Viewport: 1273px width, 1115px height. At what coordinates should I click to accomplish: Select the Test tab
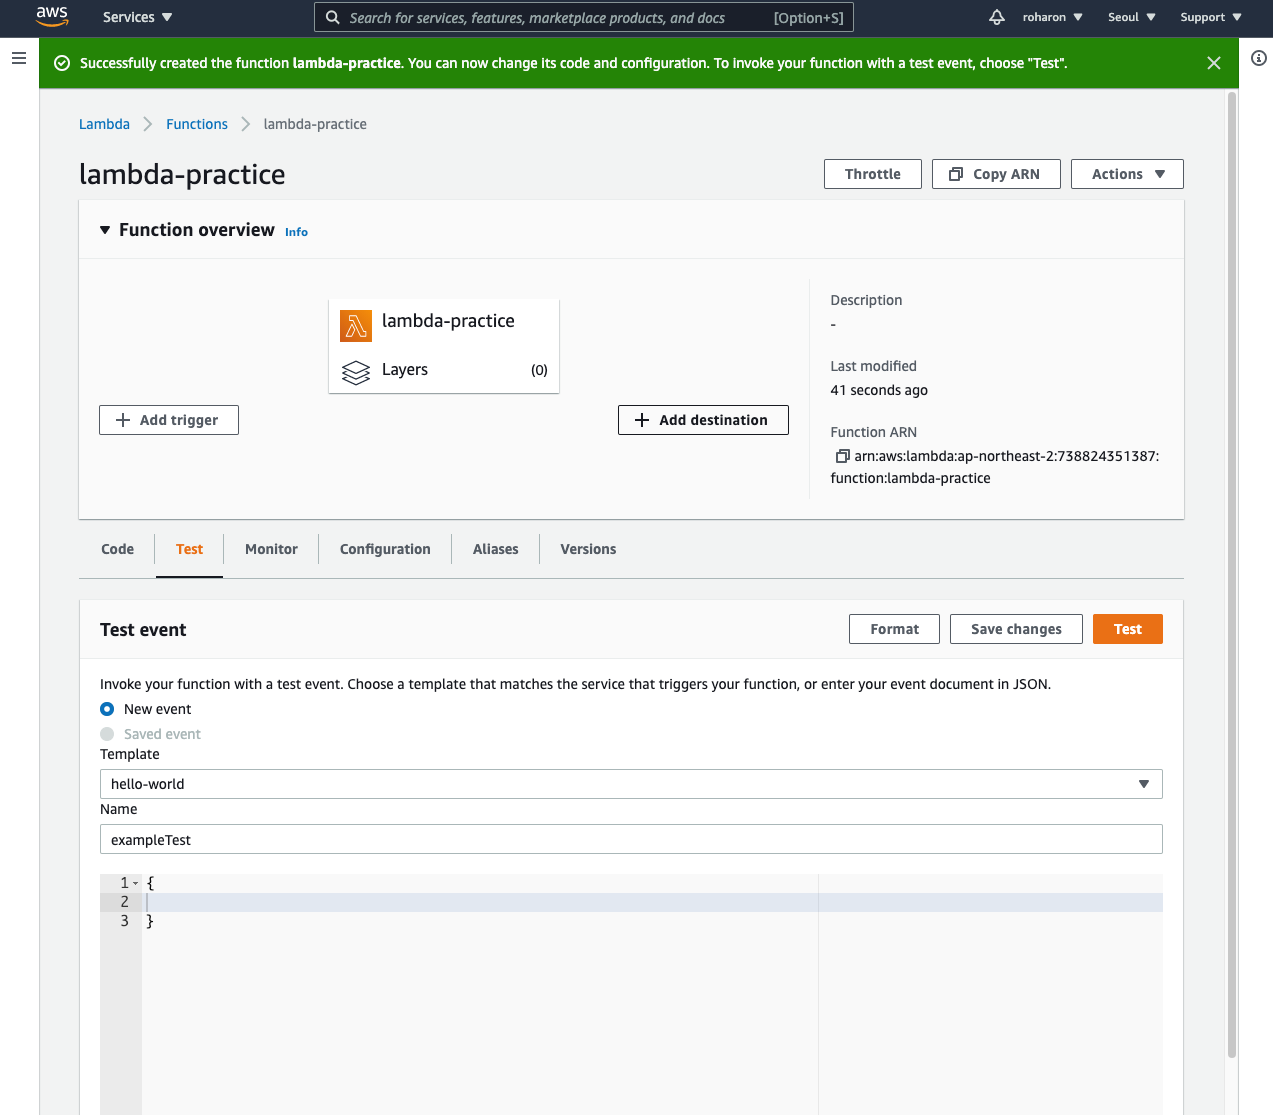point(189,549)
